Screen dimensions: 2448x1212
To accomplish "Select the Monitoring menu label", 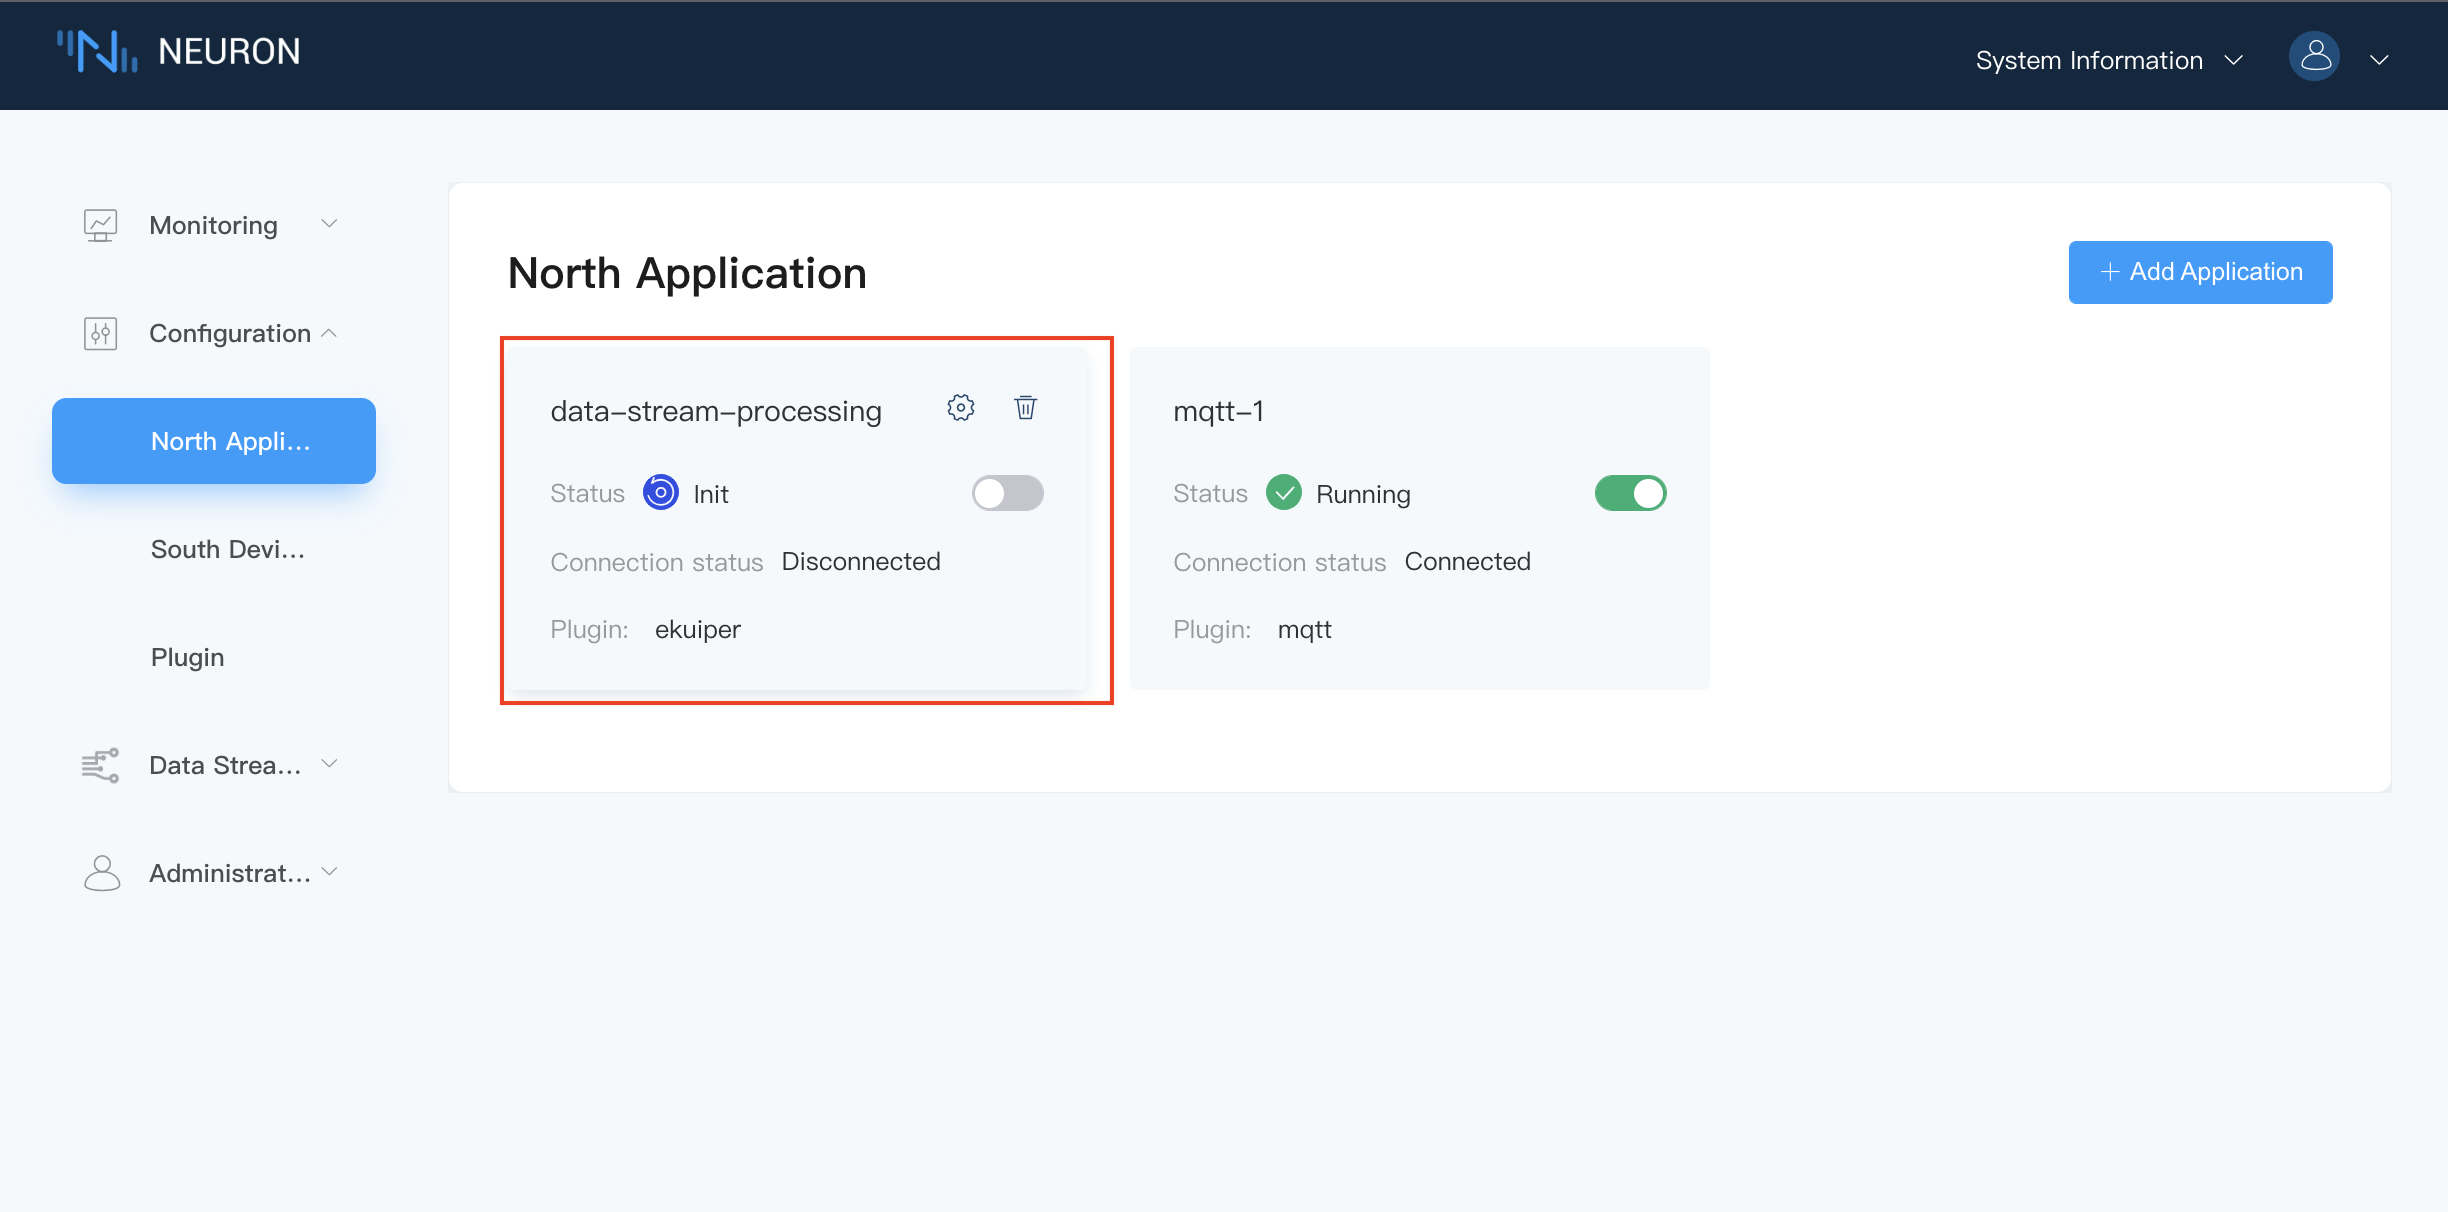I will (x=213, y=225).
